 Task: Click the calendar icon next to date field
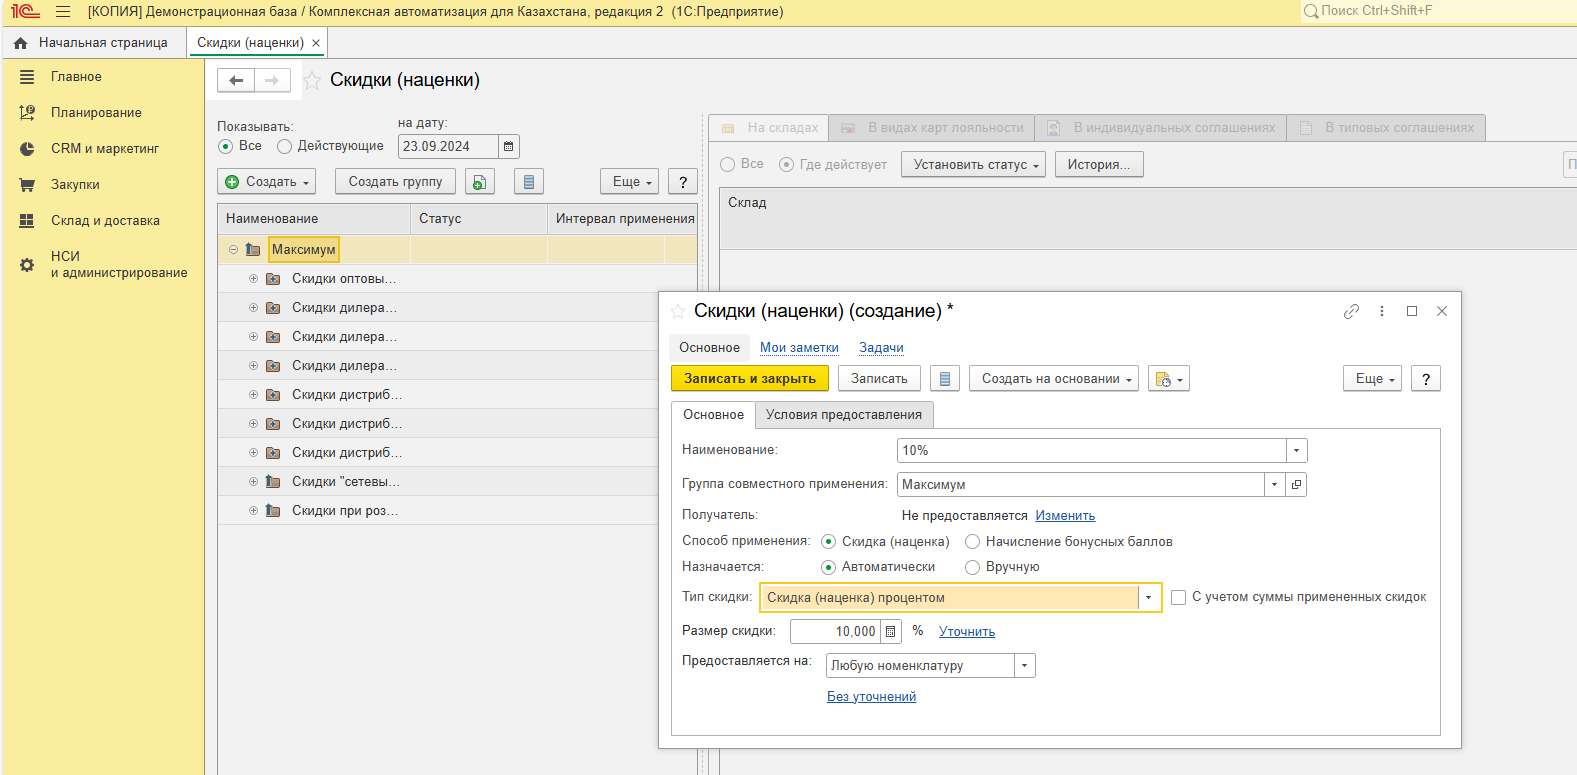(509, 147)
